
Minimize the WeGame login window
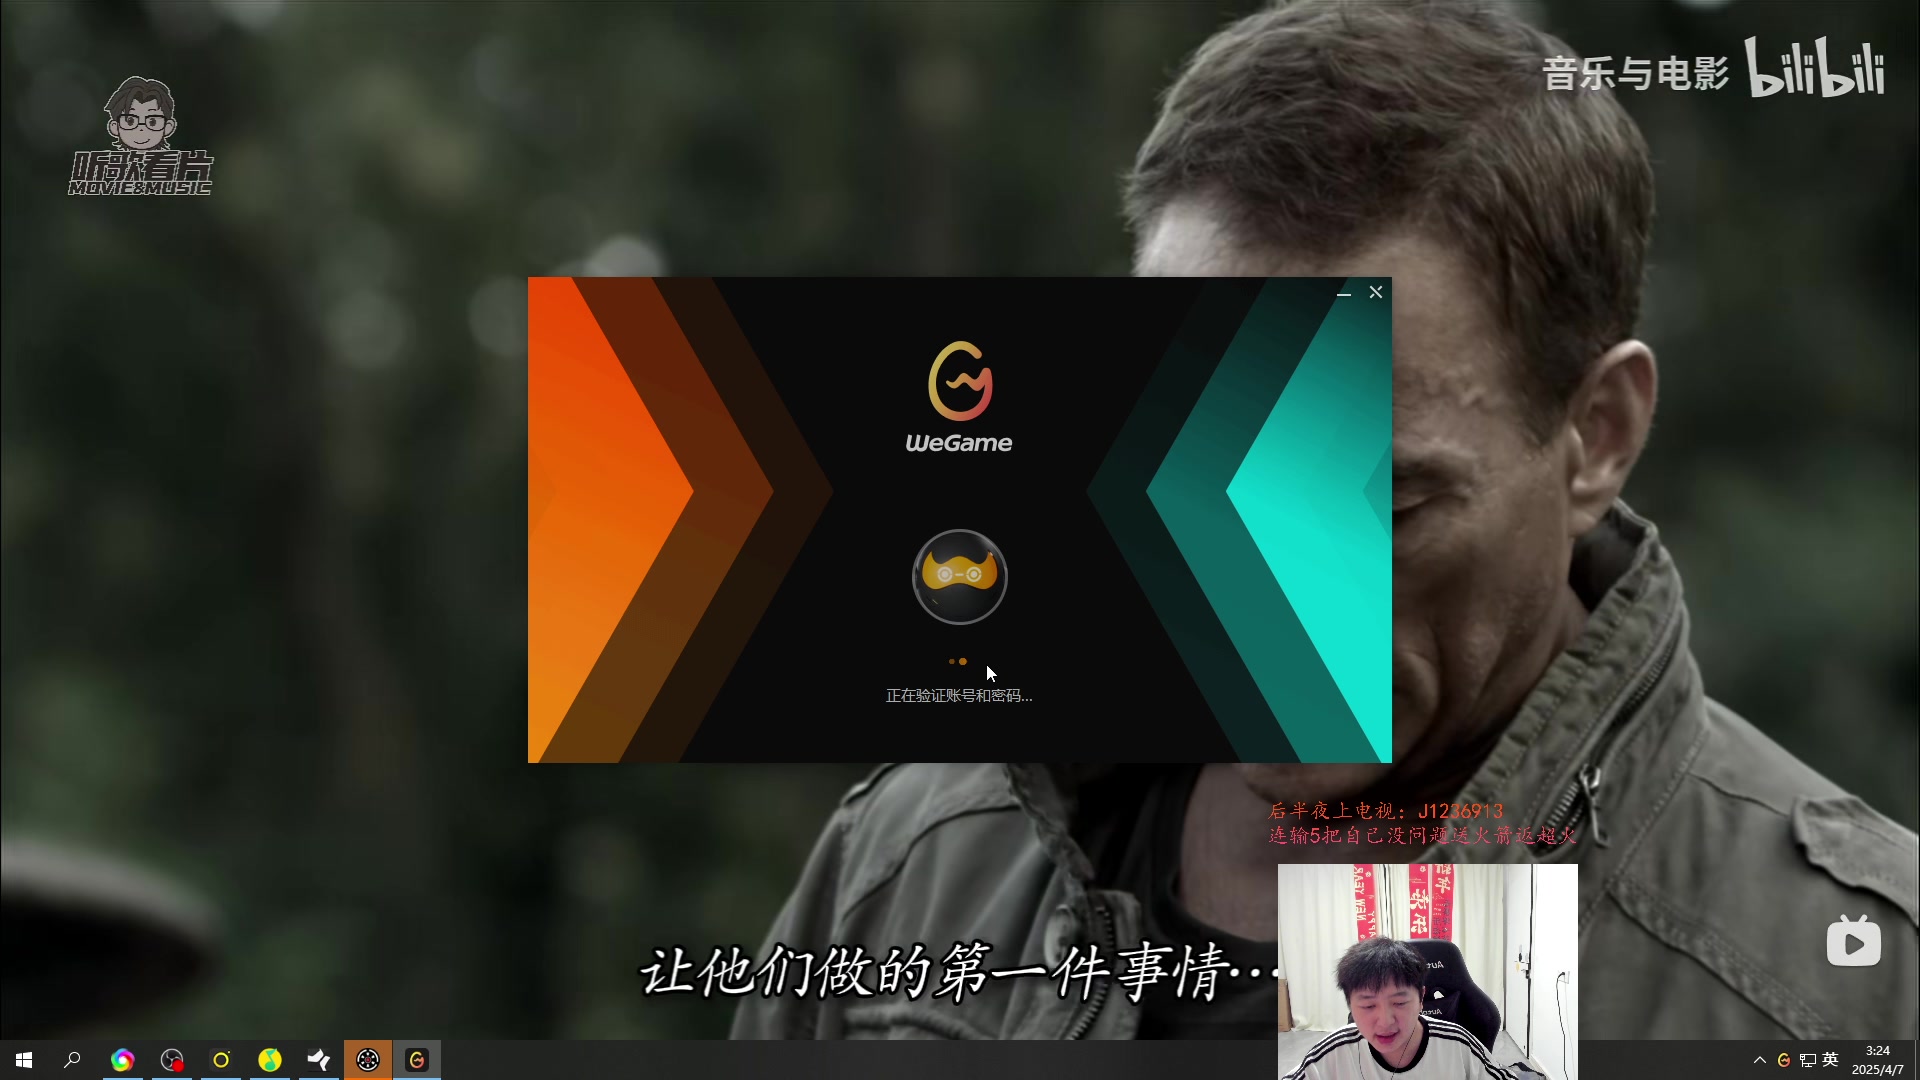click(1344, 292)
